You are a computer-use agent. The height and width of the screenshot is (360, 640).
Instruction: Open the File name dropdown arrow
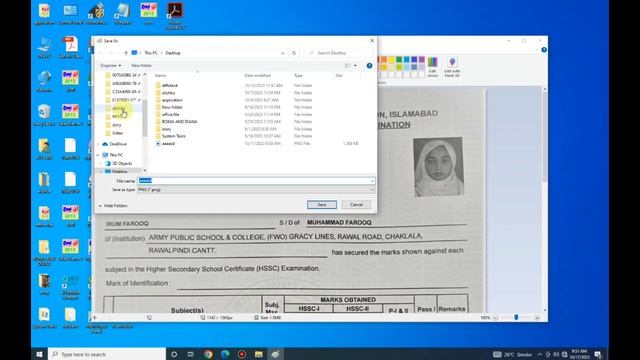372,181
